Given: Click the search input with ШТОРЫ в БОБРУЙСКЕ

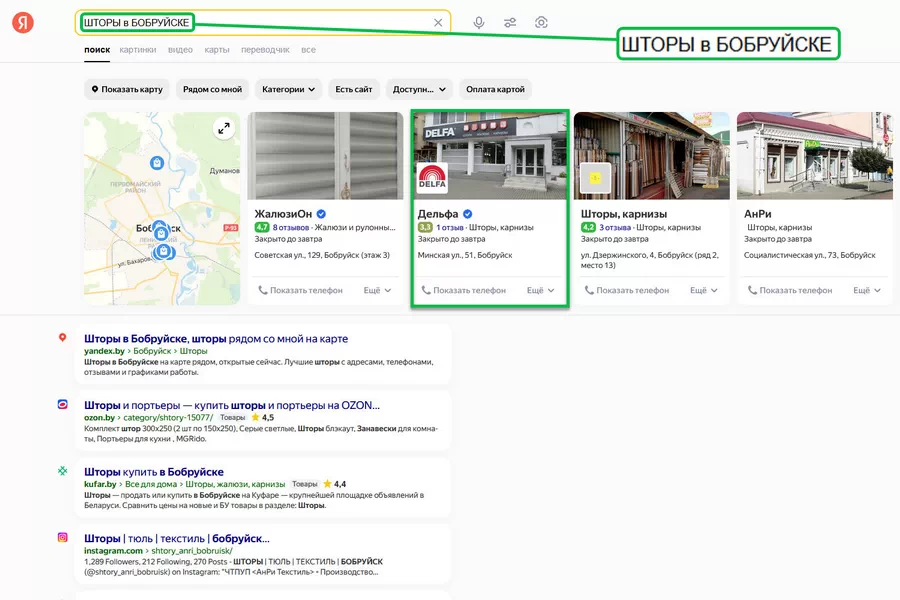Looking at the screenshot, I should click(x=262, y=22).
